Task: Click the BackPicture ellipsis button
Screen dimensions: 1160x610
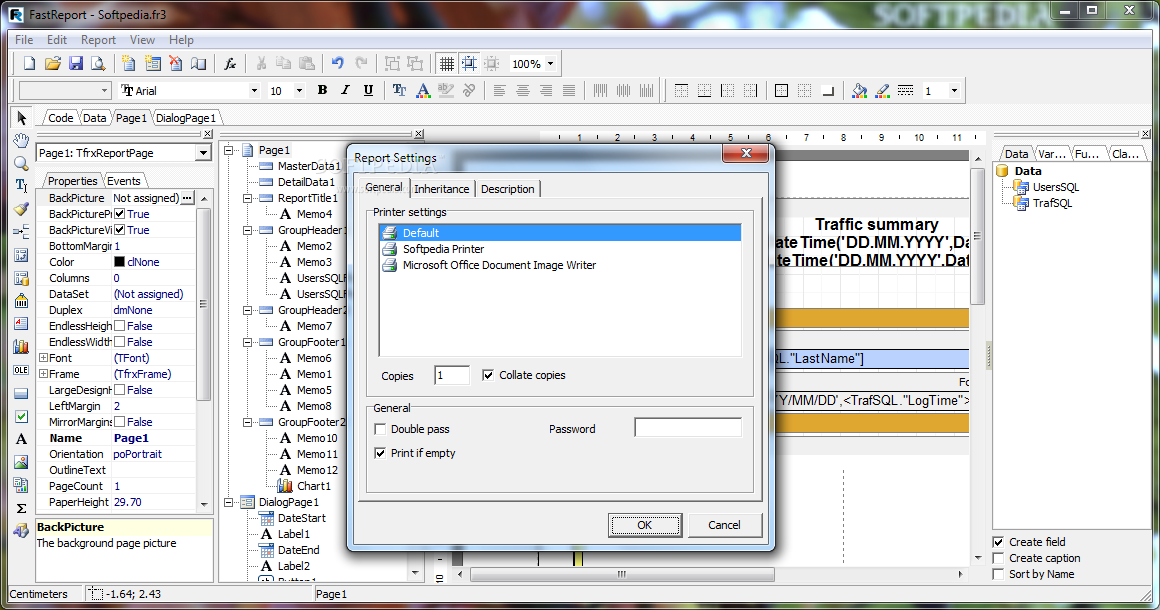Action: pyautogui.click(x=187, y=197)
